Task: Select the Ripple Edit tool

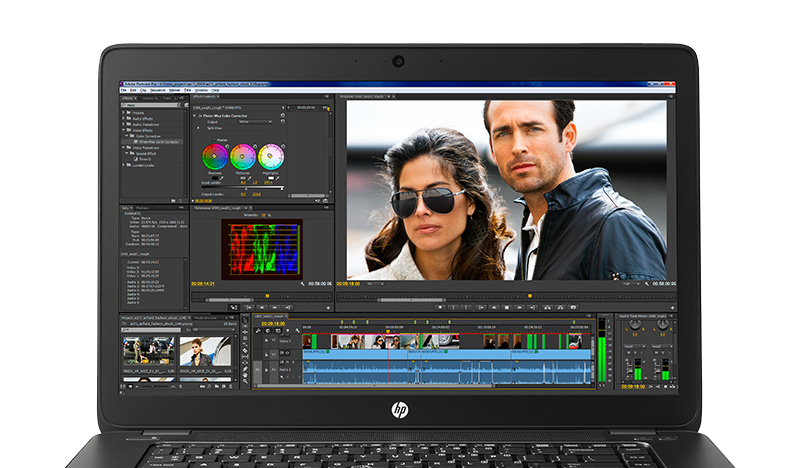Action: (245, 332)
